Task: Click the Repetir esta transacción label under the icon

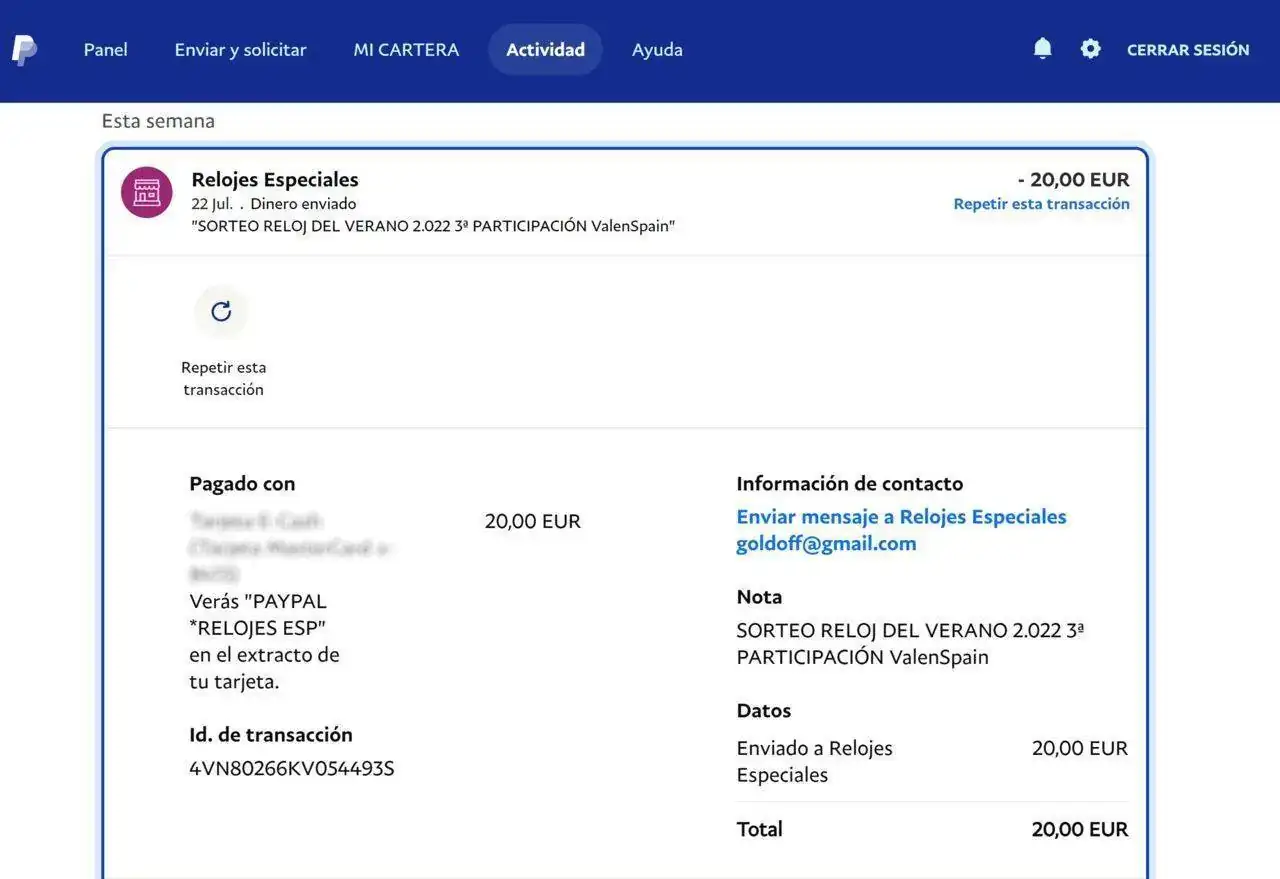Action: 223,379
